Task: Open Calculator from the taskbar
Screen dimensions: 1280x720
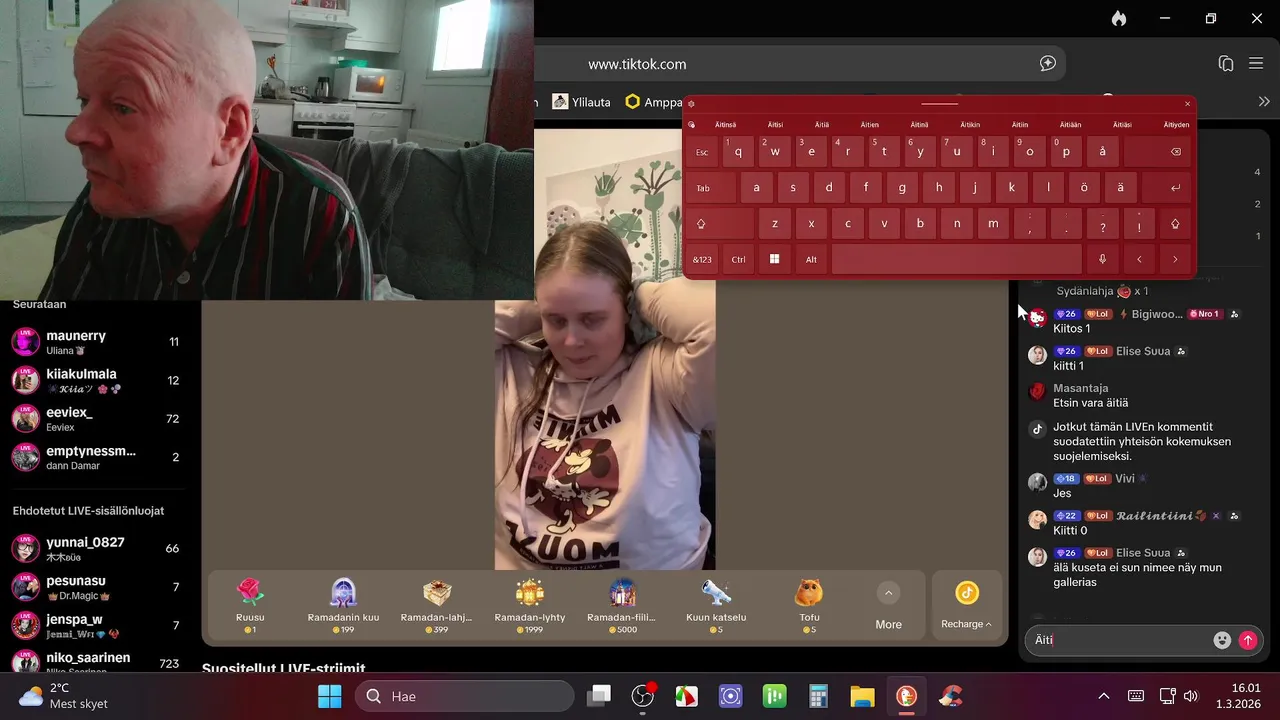Action: point(819,696)
